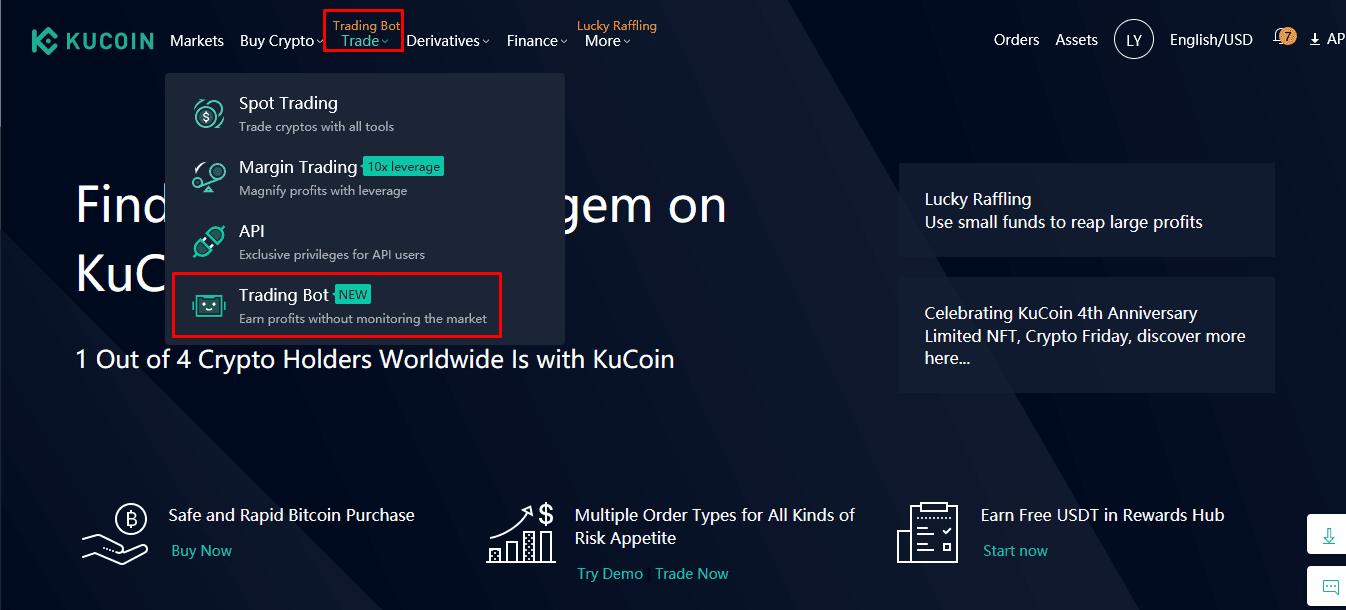Viewport: 1346px width, 610px height.
Task: Click the Trading Bot robot icon
Action: coord(208,306)
